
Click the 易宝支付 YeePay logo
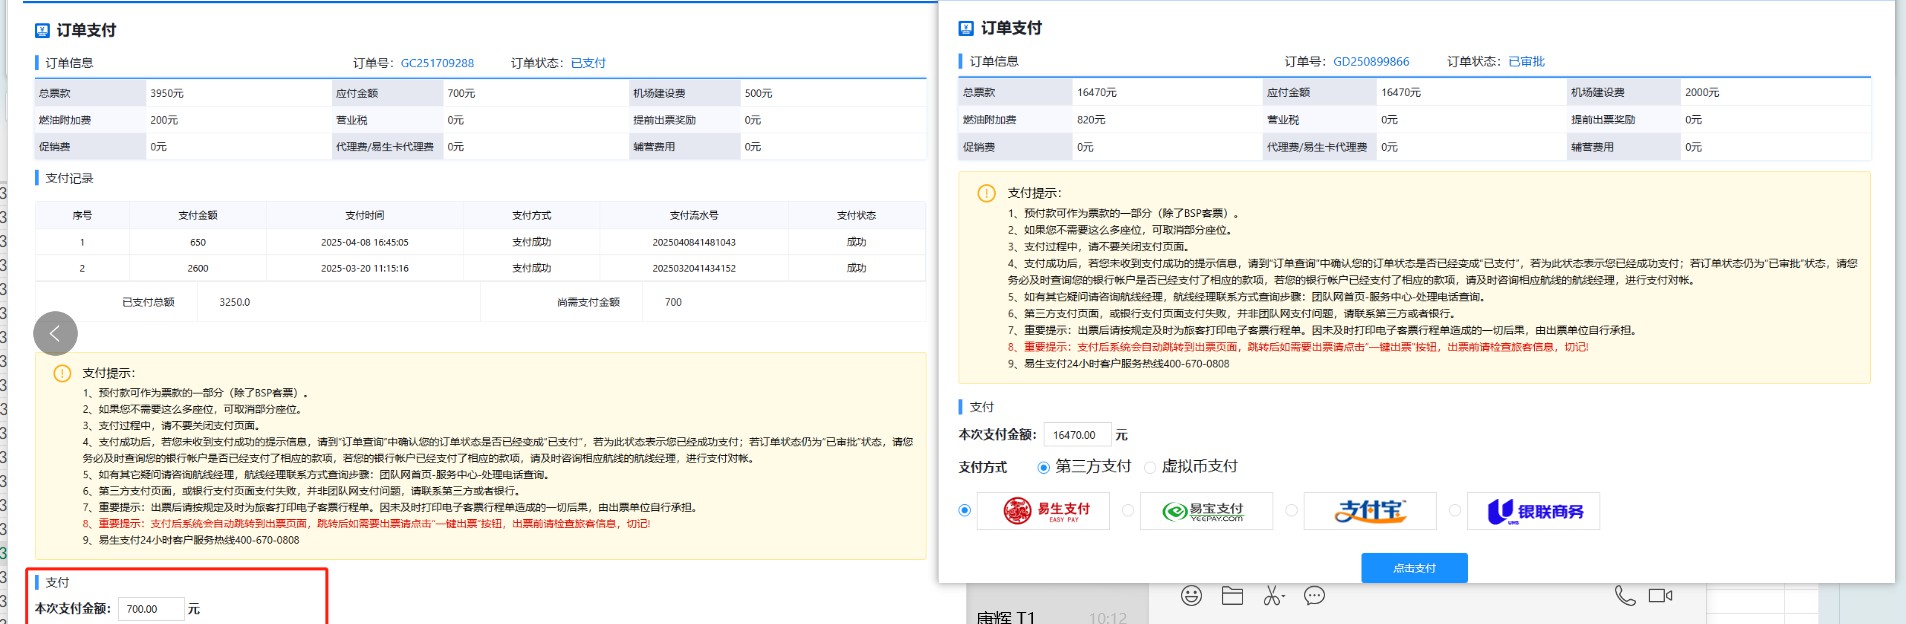(x=1206, y=511)
